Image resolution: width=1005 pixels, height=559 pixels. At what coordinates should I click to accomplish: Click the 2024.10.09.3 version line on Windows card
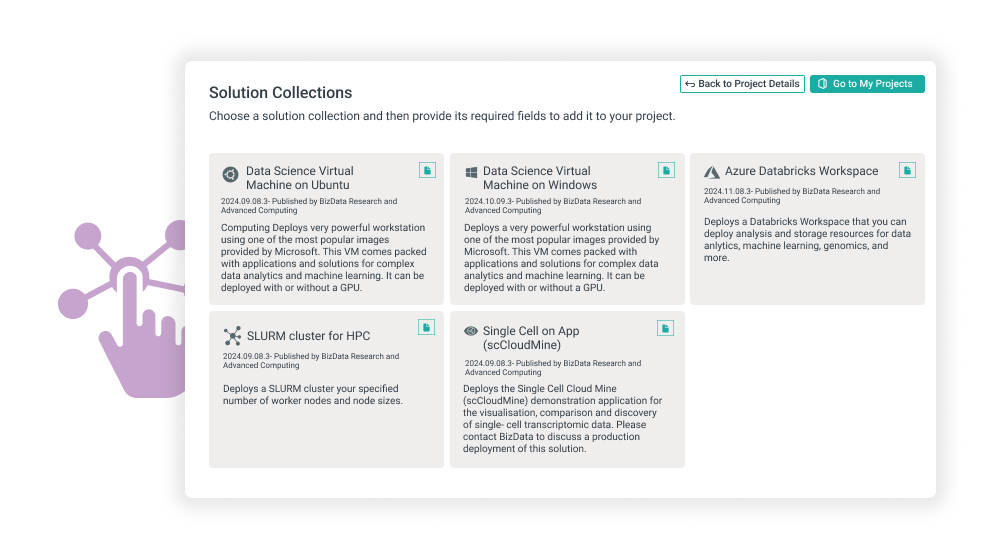pos(552,206)
